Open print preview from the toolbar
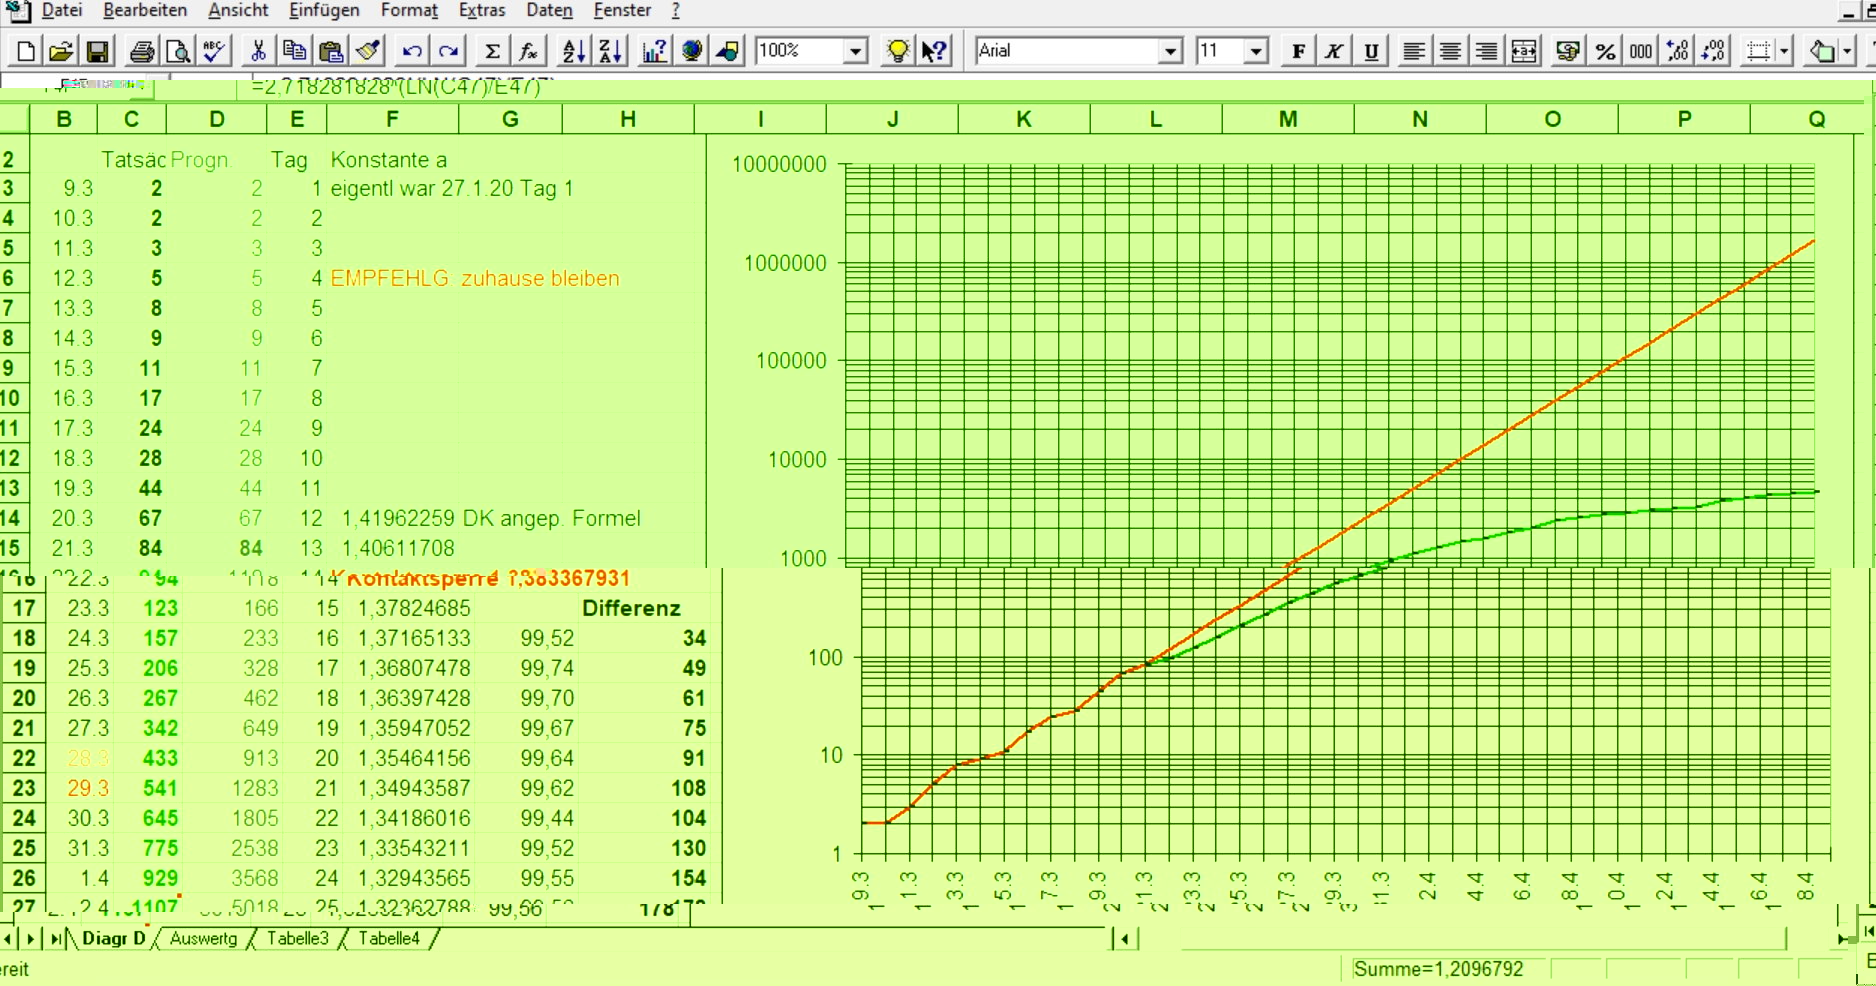 click(178, 51)
